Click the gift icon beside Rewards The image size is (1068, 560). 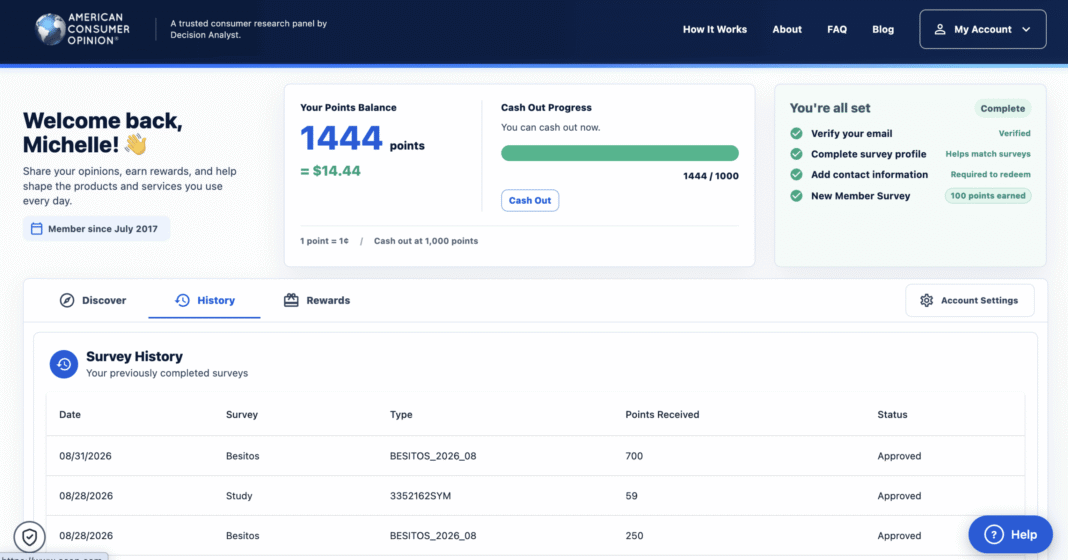[x=291, y=300]
